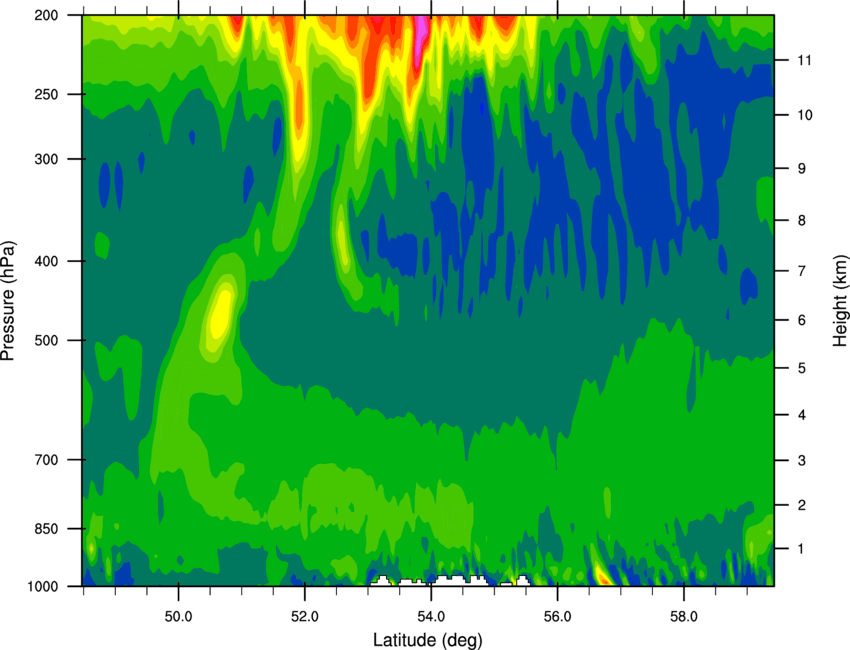The image size is (850, 650).
Task: Click the 3 km height label
Action: (x=801, y=460)
